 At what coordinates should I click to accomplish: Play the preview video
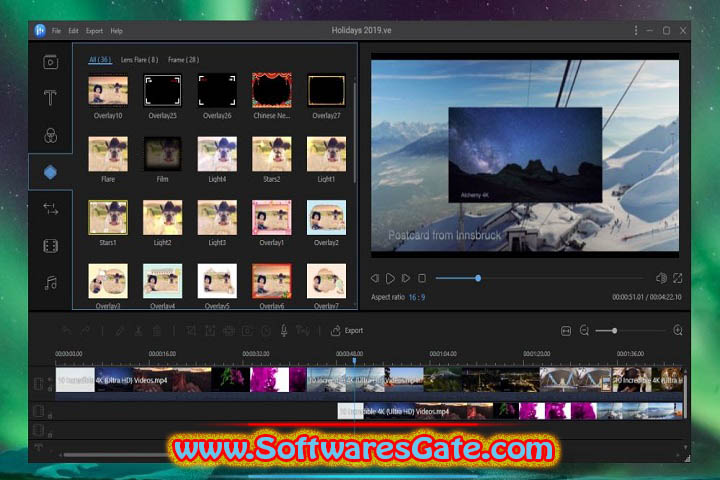(x=390, y=278)
